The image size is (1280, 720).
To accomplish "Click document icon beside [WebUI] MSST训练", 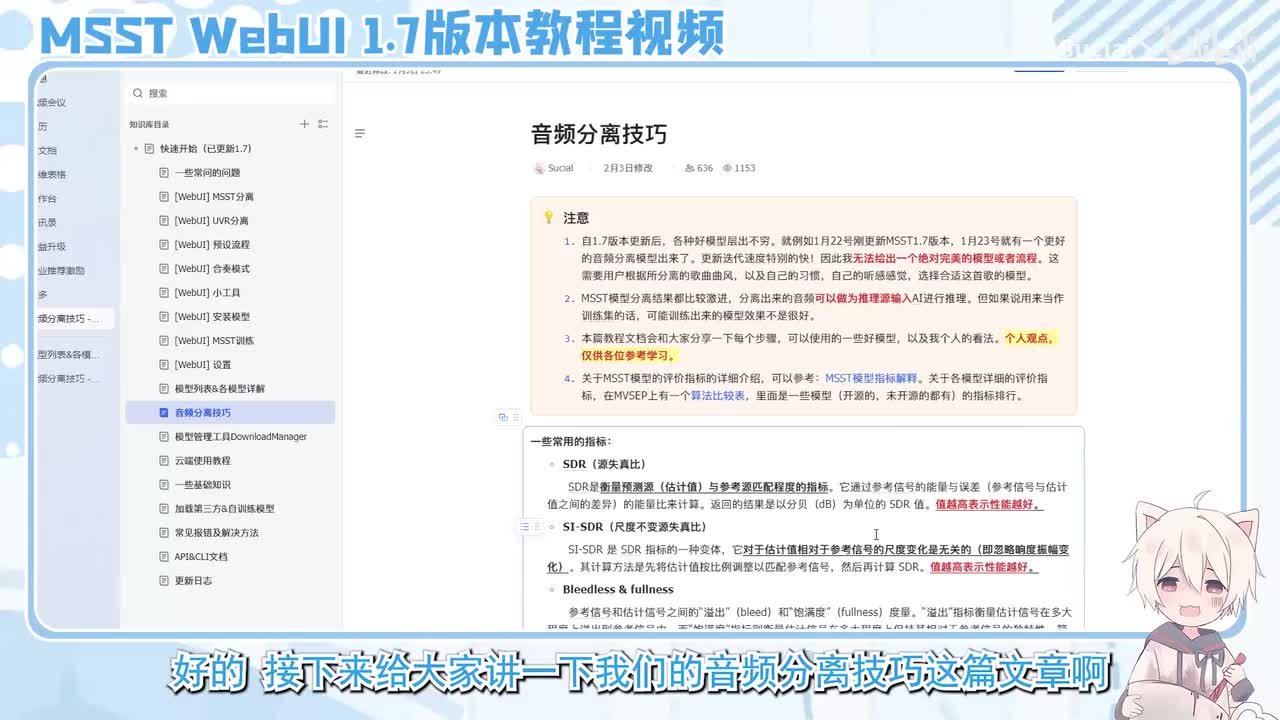I will [x=164, y=340].
